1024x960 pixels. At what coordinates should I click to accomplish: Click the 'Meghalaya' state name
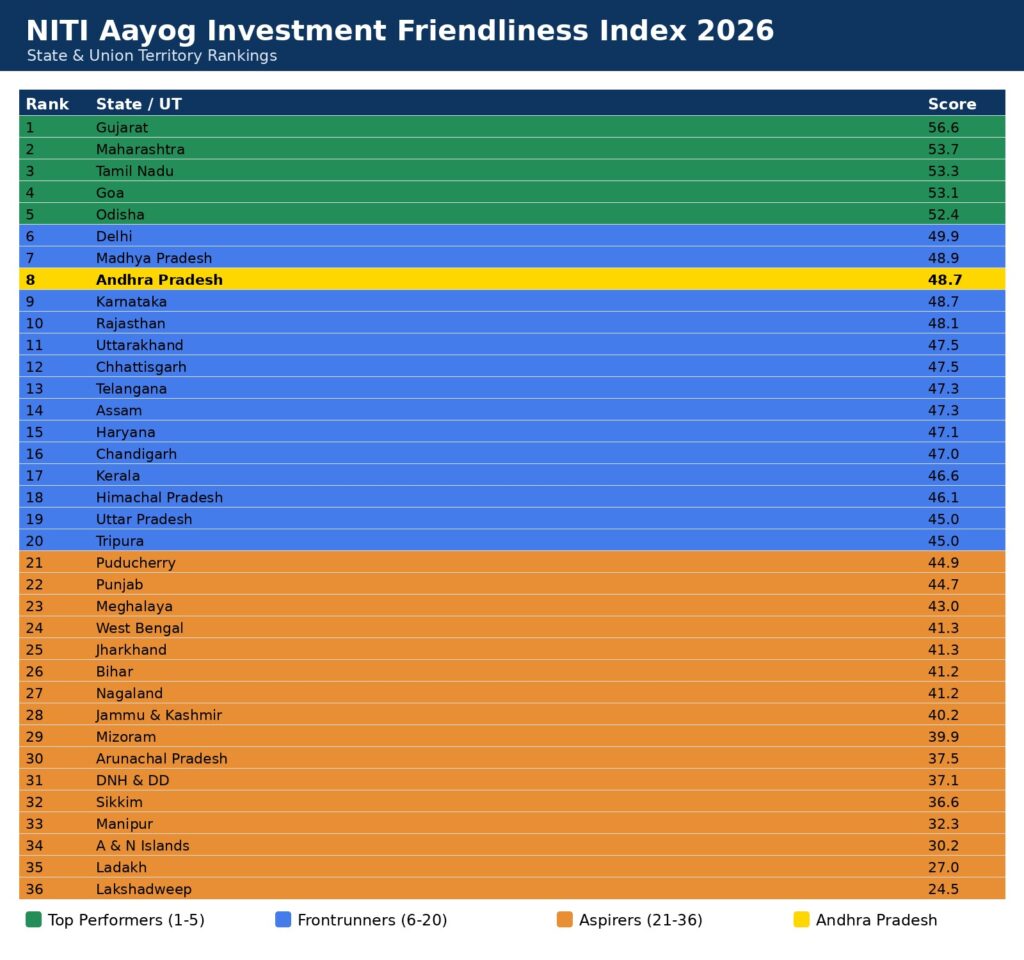point(135,606)
